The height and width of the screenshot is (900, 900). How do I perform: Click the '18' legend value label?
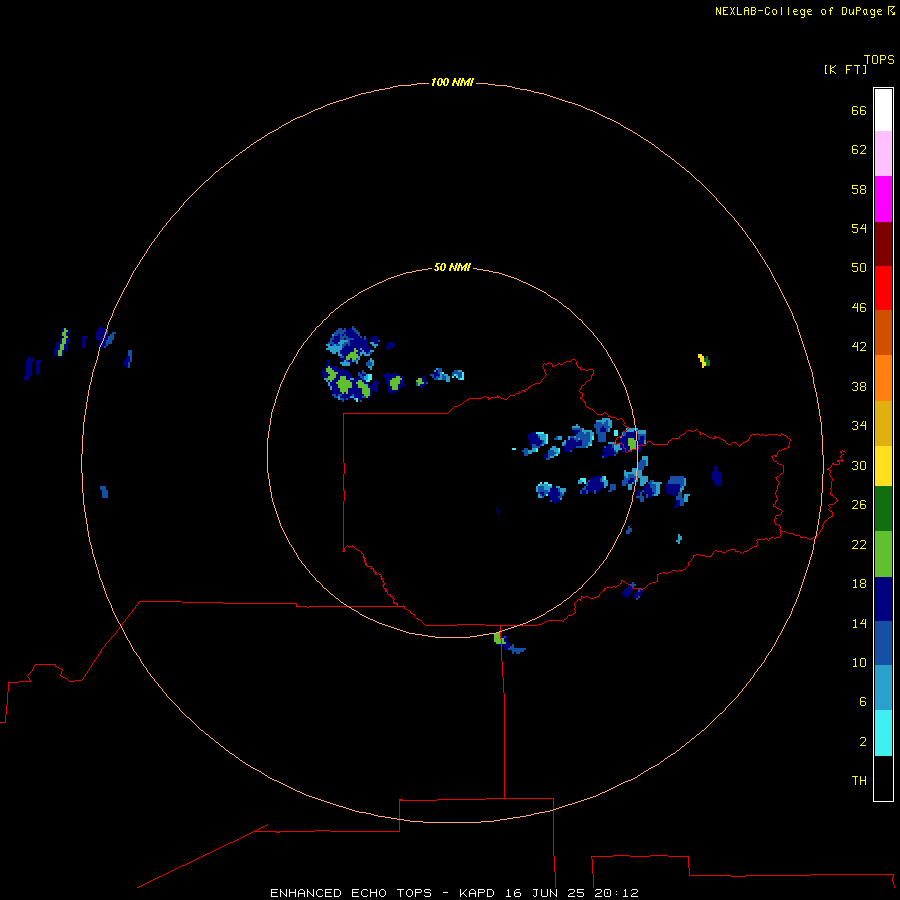tap(859, 584)
